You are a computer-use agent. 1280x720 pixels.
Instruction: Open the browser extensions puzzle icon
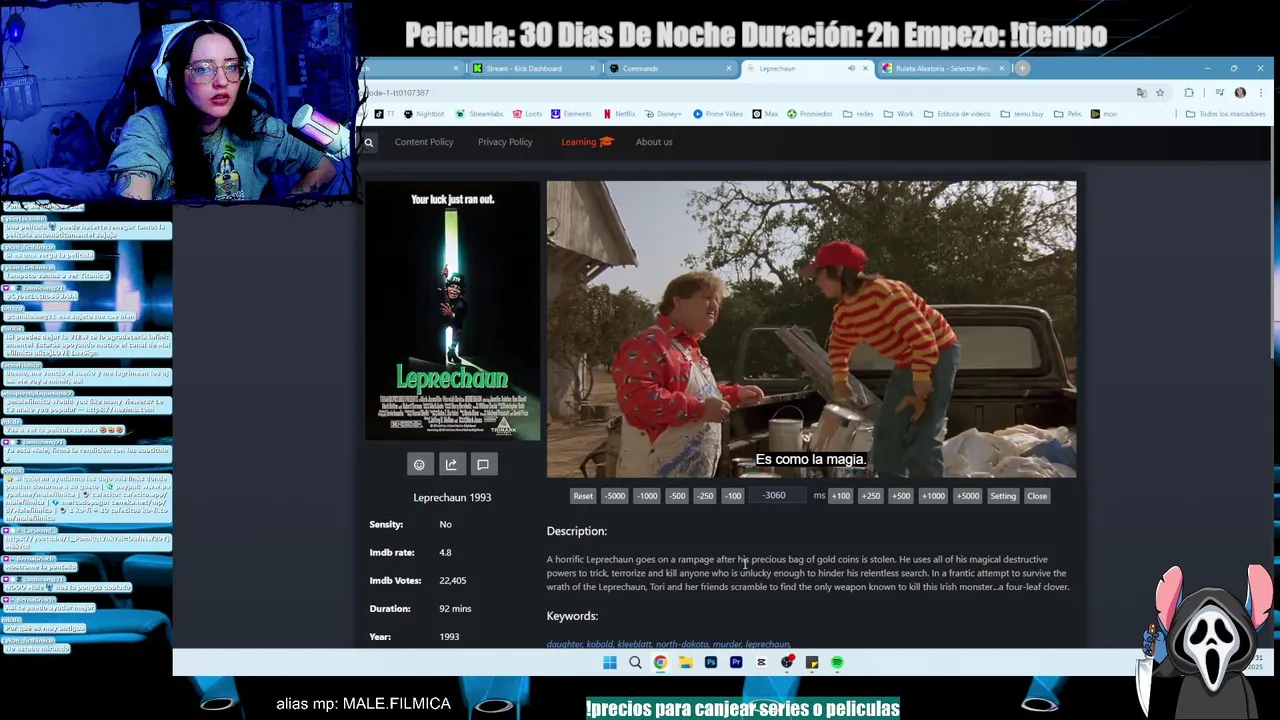(1189, 93)
